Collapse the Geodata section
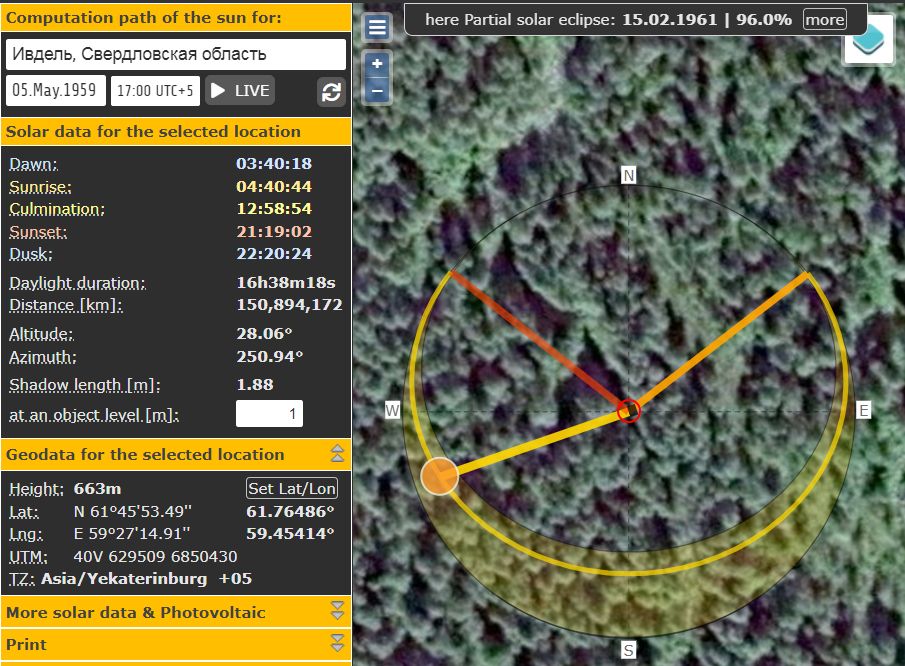This screenshot has height=666, width=905. pyautogui.click(x=337, y=454)
